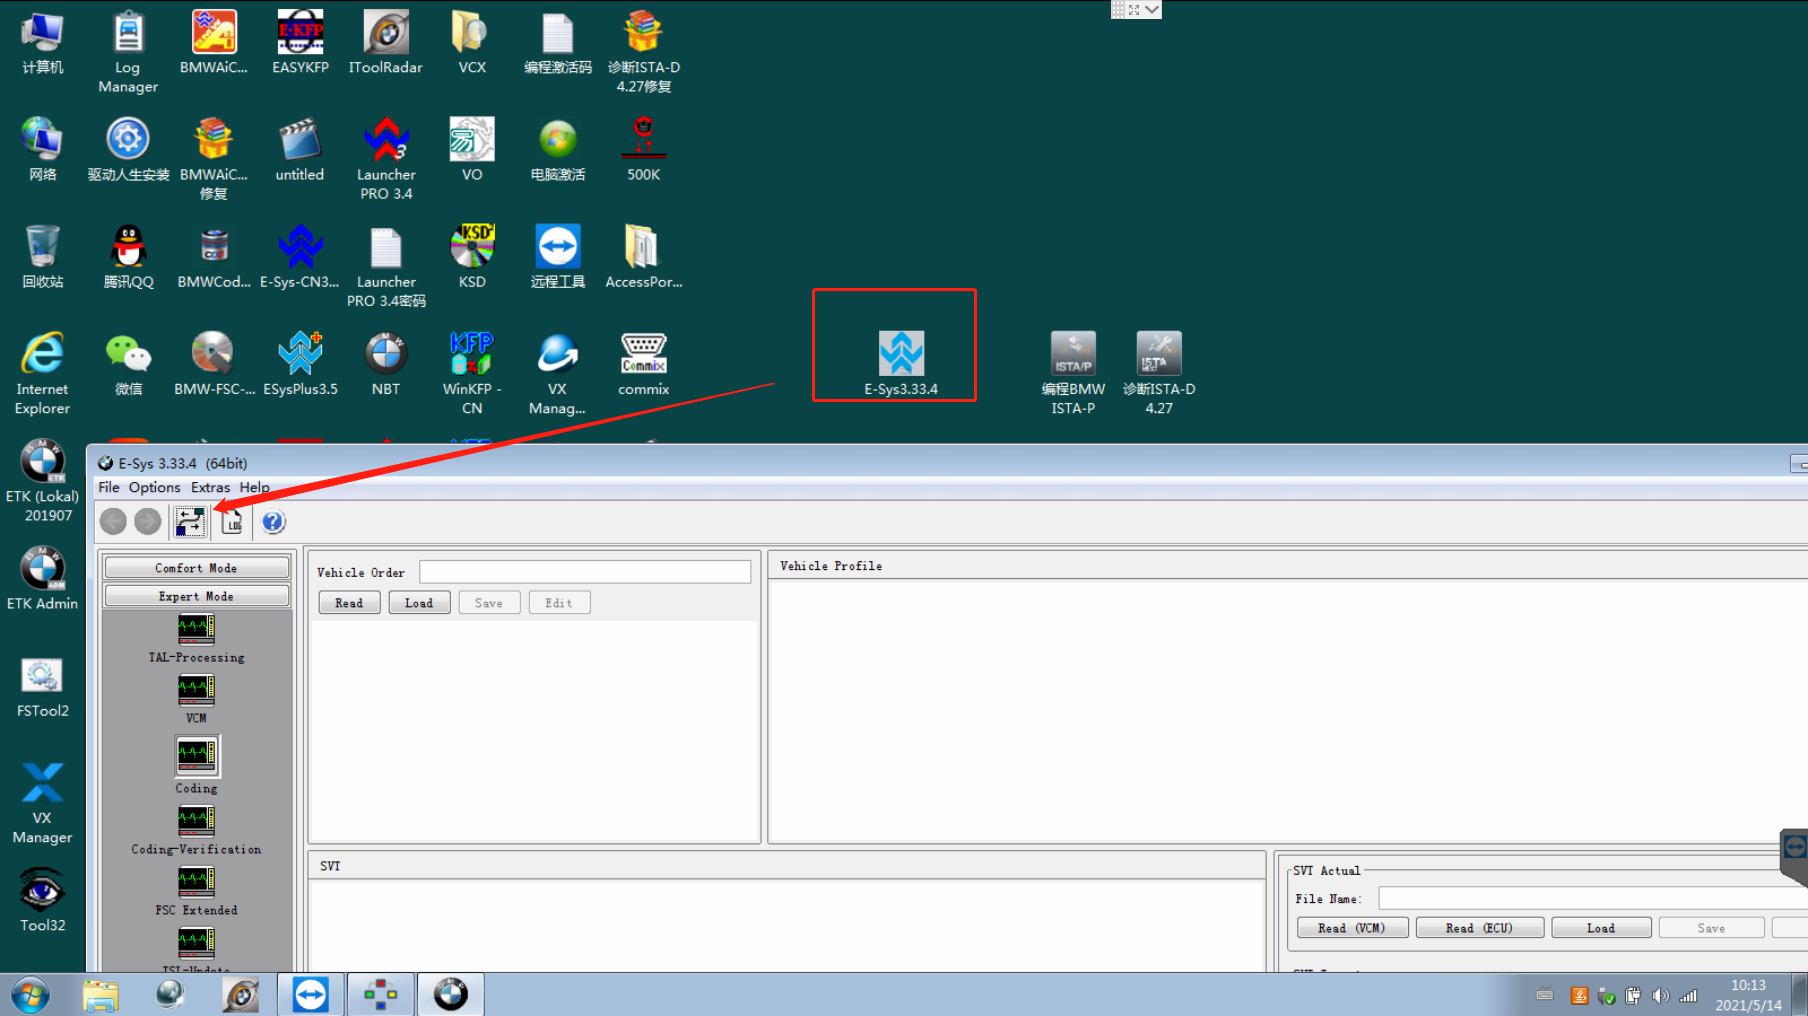Click the back arrow in E-Sys toolbar

click(113, 522)
